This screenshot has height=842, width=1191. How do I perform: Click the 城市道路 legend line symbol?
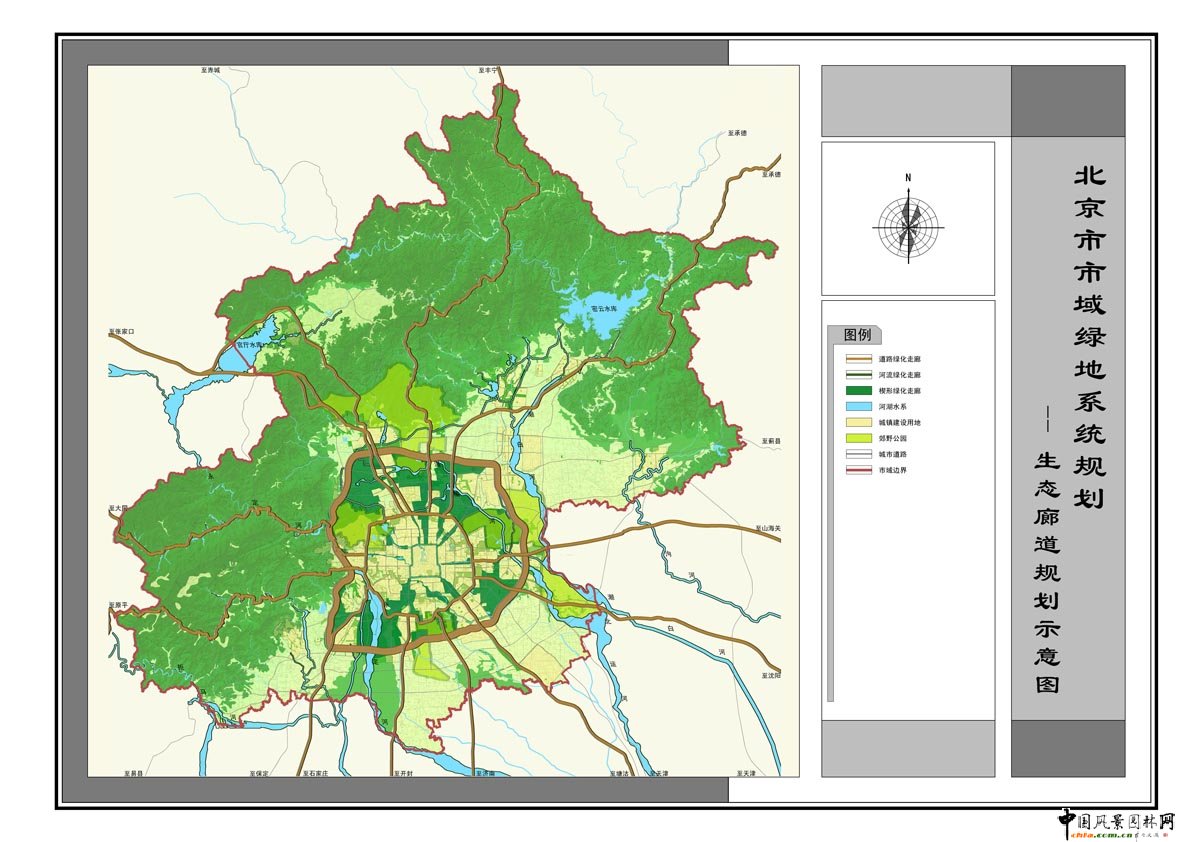(x=859, y=454)
